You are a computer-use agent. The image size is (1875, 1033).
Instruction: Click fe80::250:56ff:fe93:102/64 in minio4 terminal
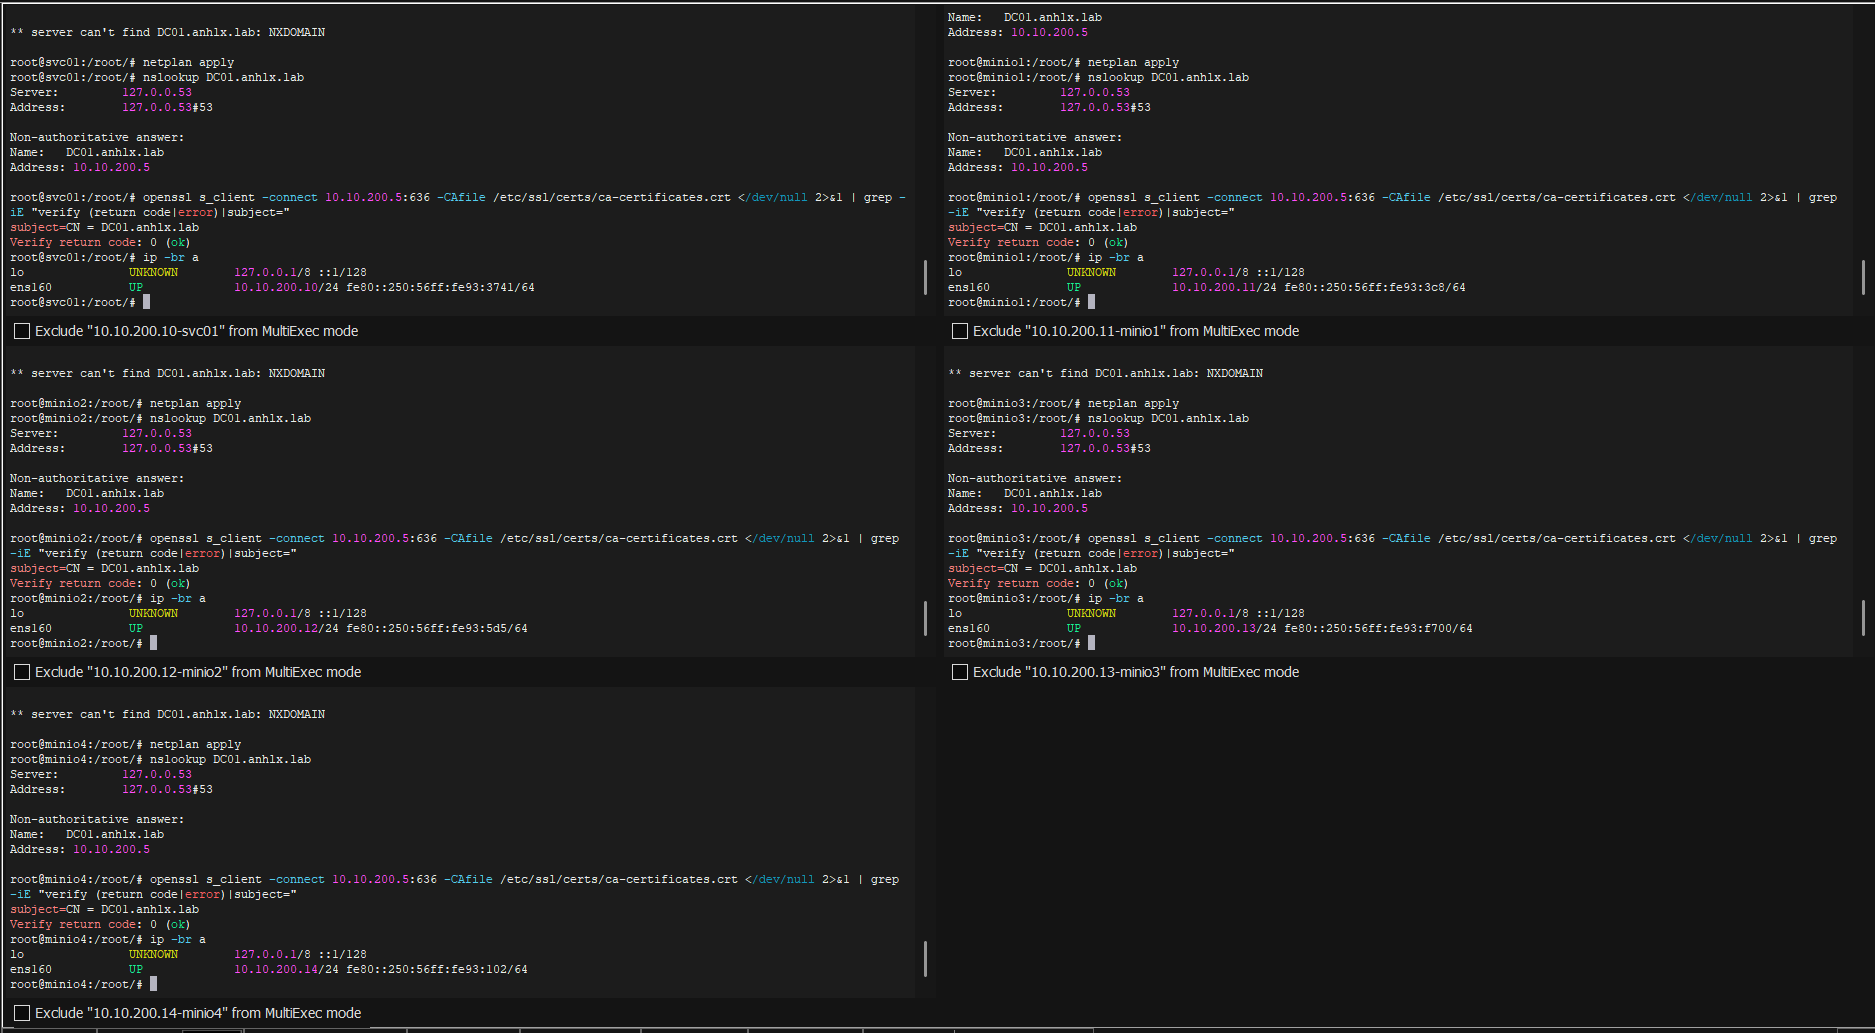pyautogui.click(x=437, y=970)
